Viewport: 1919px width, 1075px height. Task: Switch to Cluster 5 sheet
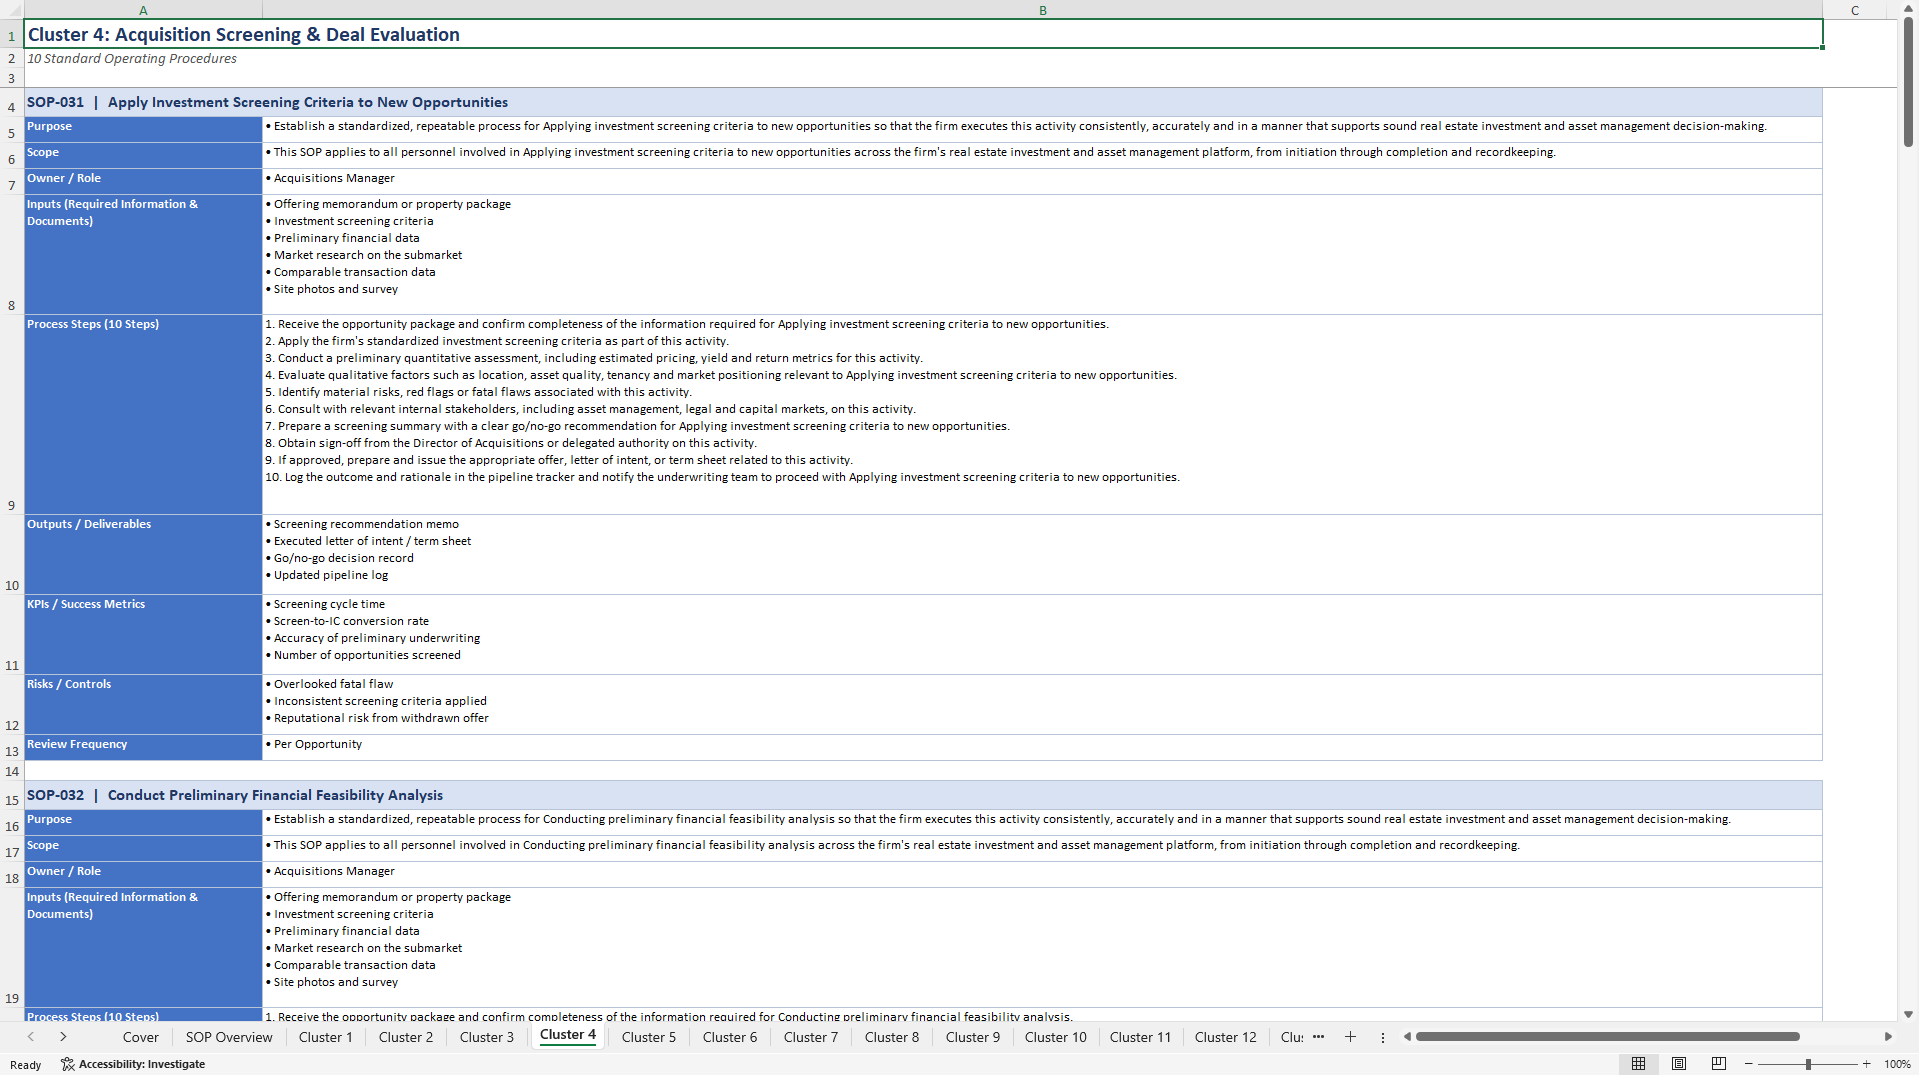click(649, 1037)
